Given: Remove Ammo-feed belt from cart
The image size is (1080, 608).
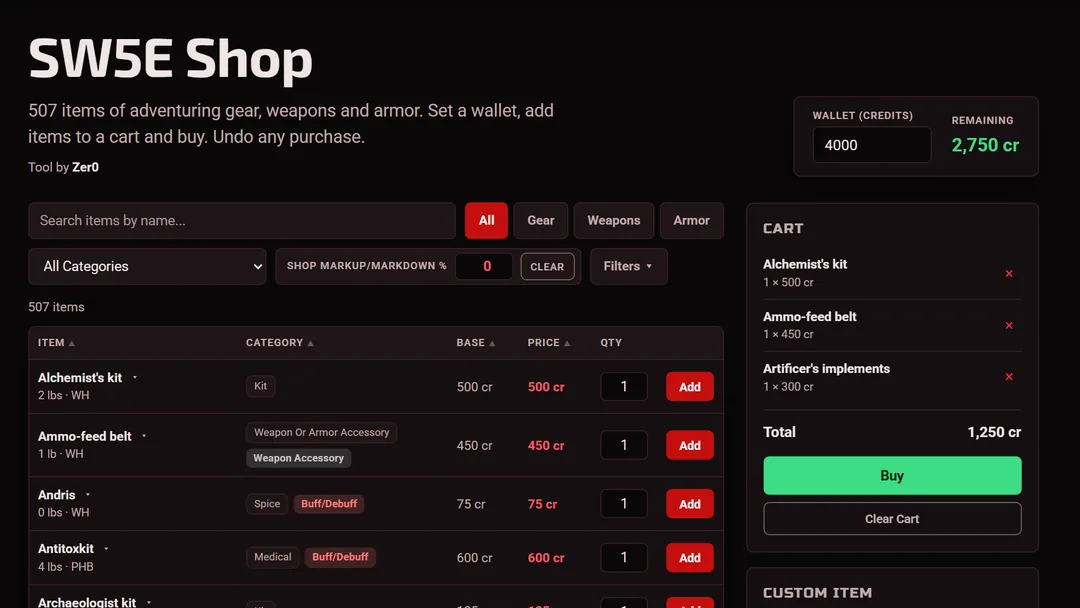Looking at the screenshot, I should (x=1008, y=325).
